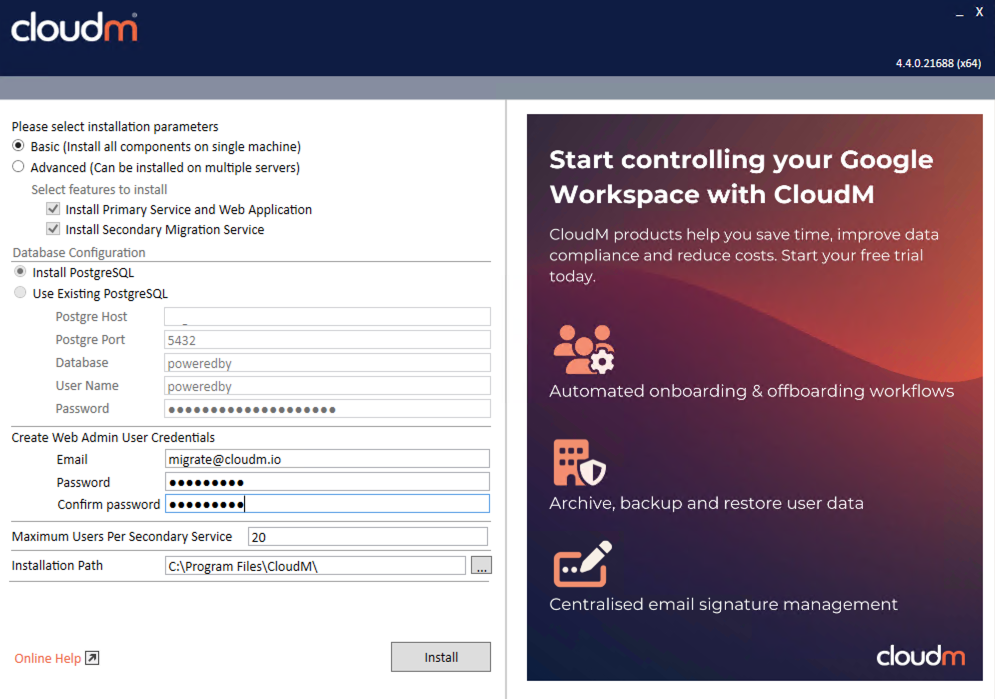The height and width of the screenshot is (699, 995).
Task: Click the 'CloudM products help you save time' paragraph
Action: coord(744,255)
